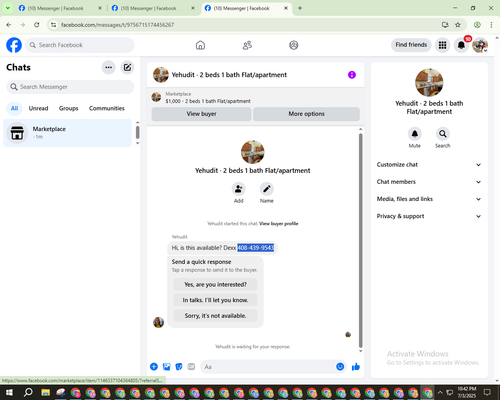Image resolution: width=500 pixels, height=400 pixels.
Task: Select the All chats filter
Action: (14, 108)
